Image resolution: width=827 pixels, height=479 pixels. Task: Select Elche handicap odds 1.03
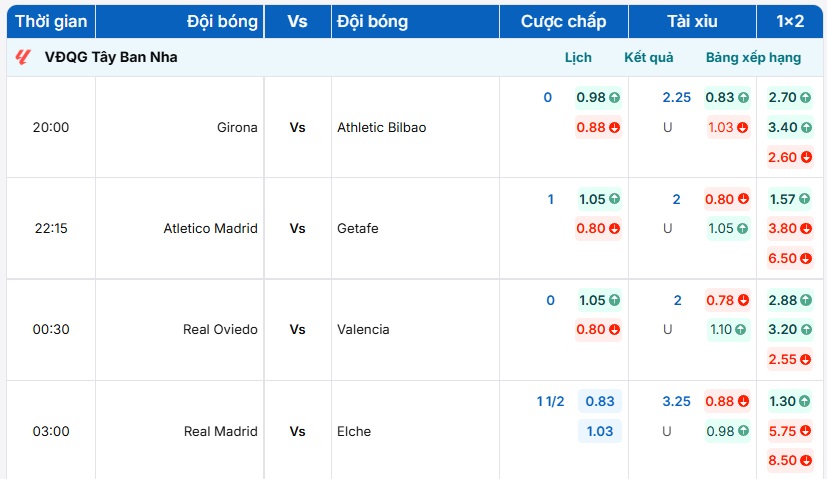600,431
